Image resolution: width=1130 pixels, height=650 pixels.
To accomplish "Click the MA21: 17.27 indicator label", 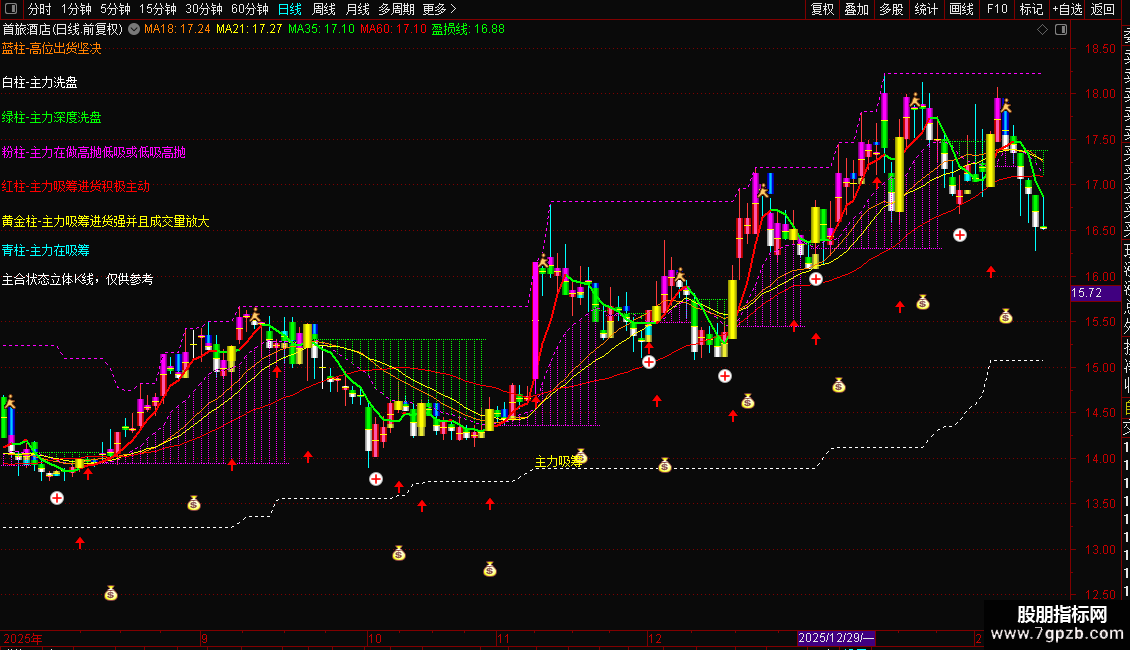I will coord(249,30).
